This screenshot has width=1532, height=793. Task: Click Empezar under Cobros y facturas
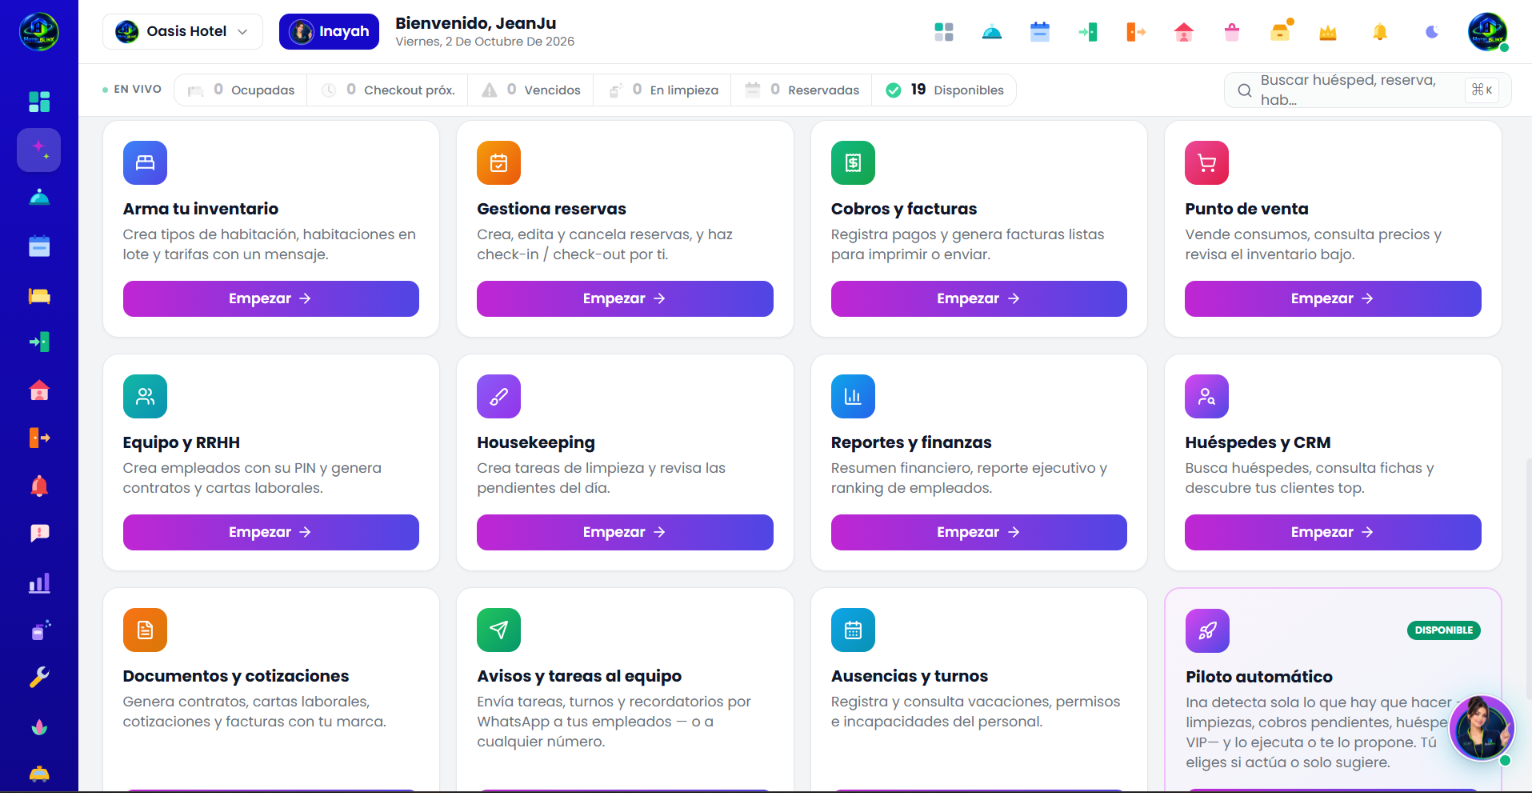979,299
